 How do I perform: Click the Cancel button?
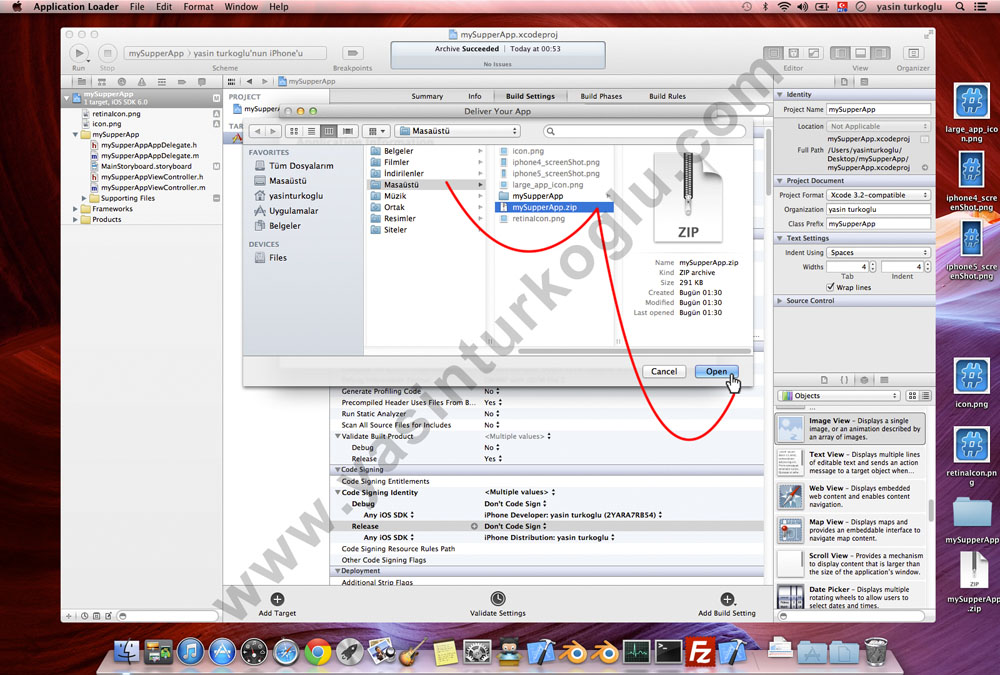click(x=664, y=371)
